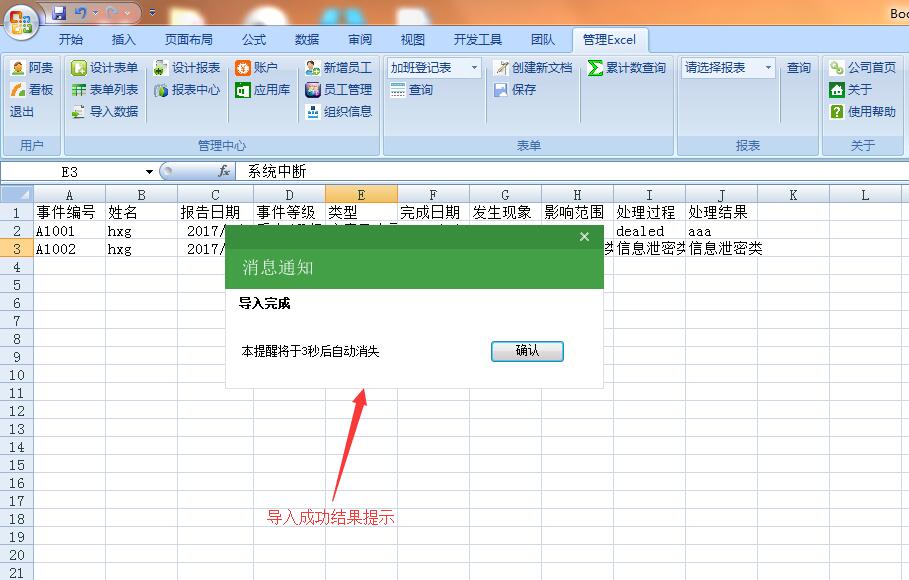Select cell I2 containing dealed
The image size is (909, 580).
649,231
